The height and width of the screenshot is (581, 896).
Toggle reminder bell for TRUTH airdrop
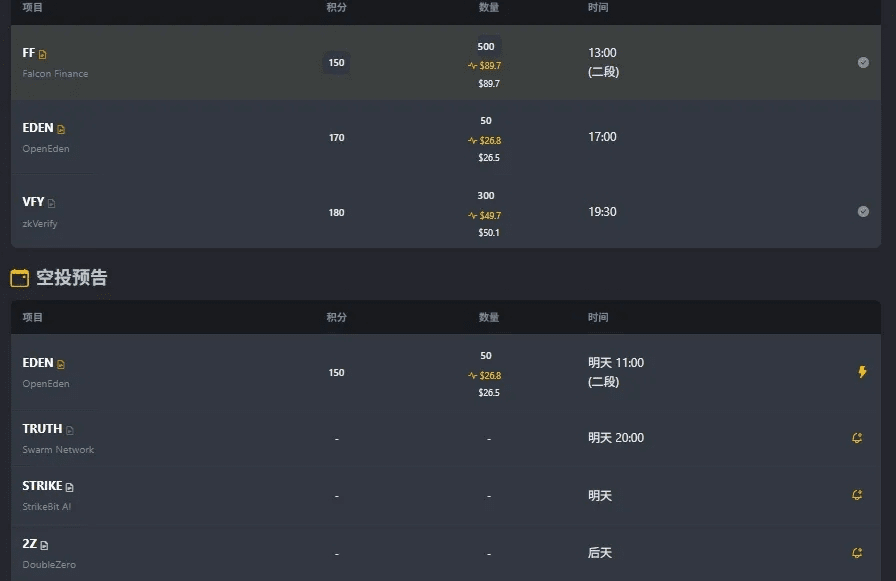pyautogui.click(x=857, y=438)
